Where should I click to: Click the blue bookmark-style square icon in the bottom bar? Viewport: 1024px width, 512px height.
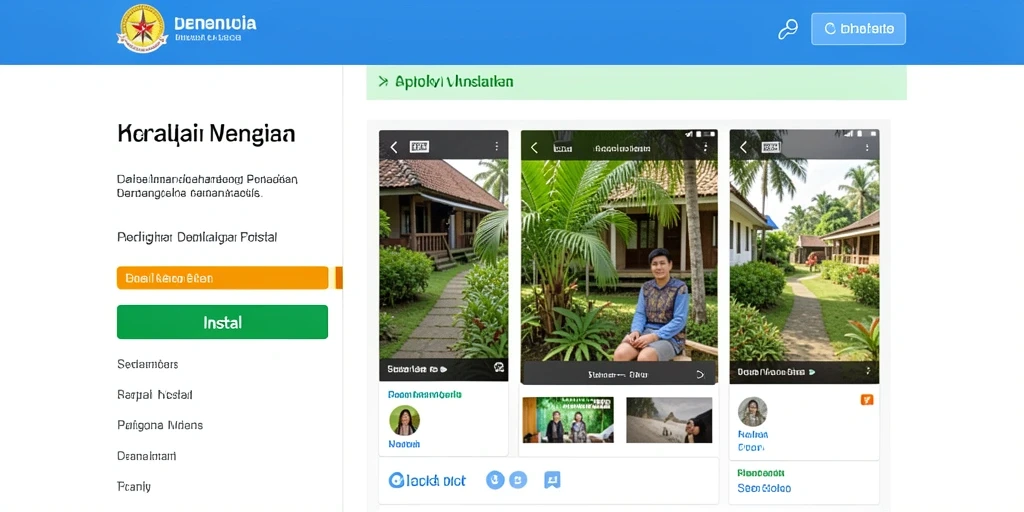click(x=552, y=480)
